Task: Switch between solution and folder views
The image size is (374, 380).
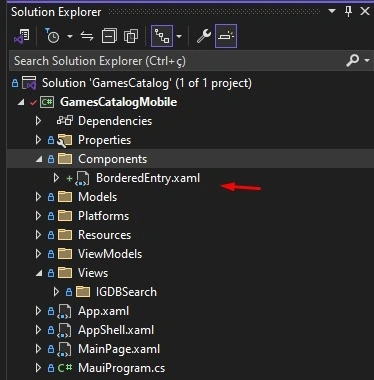Action: (21, 36)
